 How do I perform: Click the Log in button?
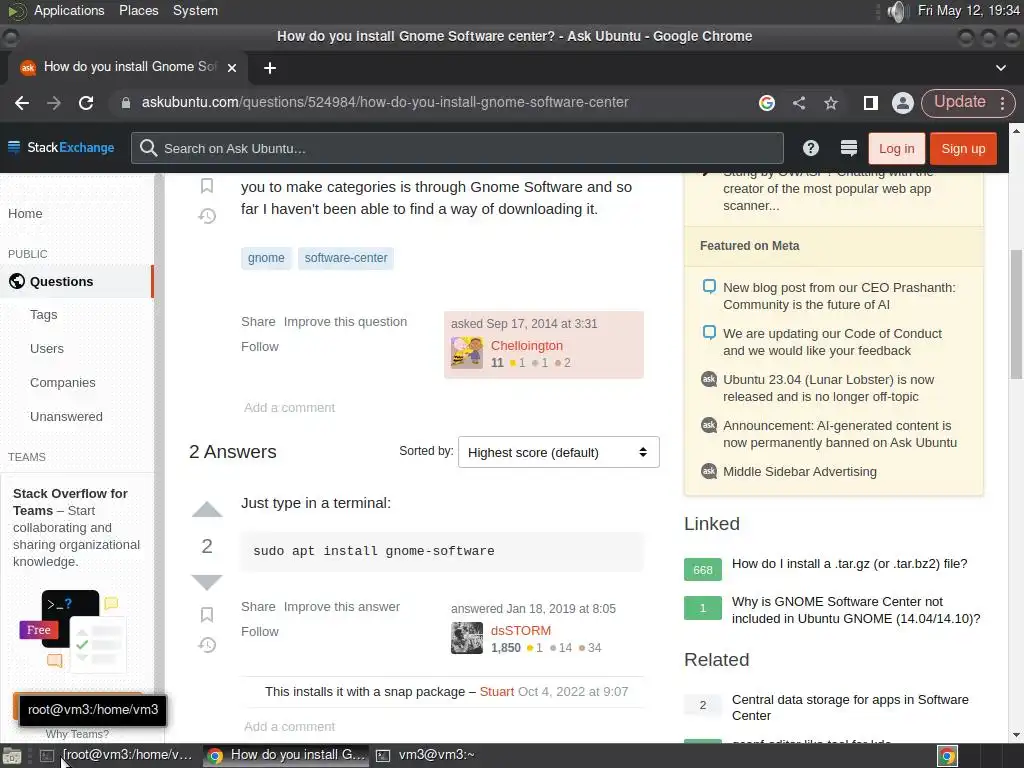tap(896, 148)
